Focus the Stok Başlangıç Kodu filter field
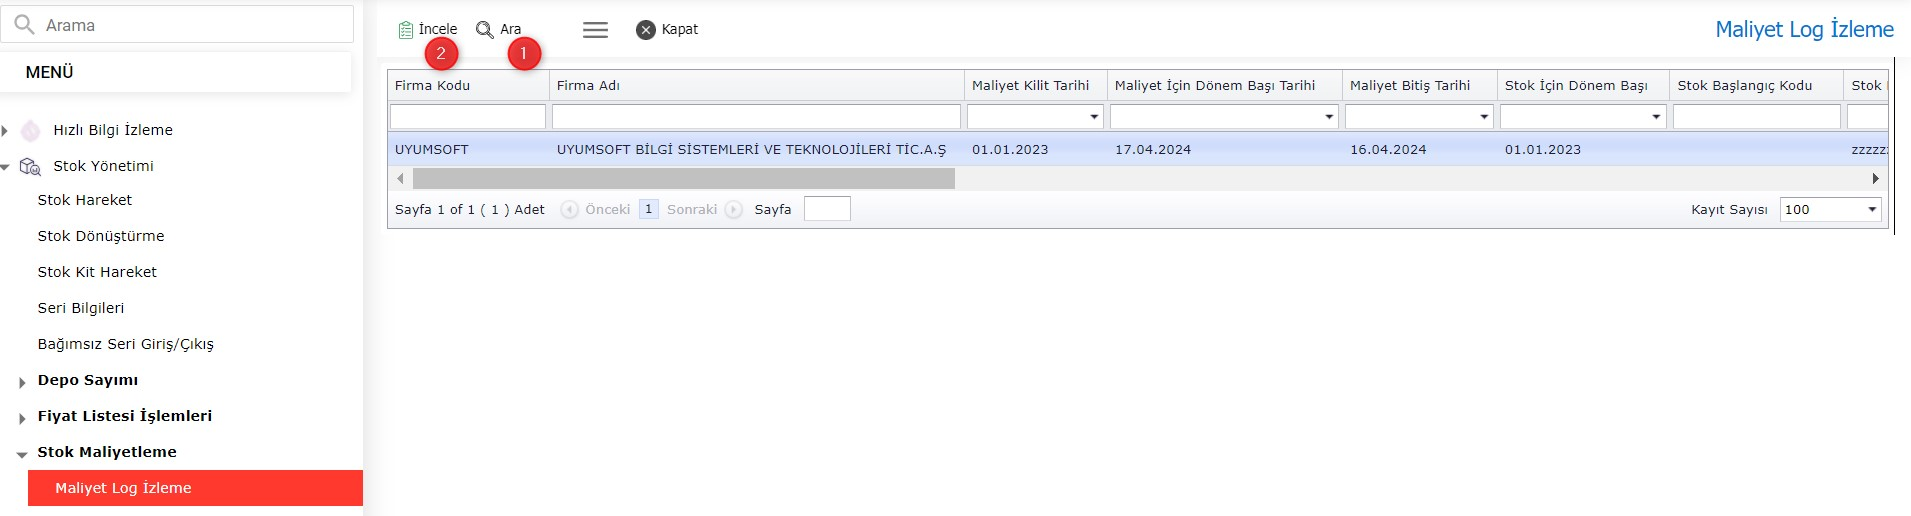Screen dimensions: 1911x516 click(x=1757, y=117)
